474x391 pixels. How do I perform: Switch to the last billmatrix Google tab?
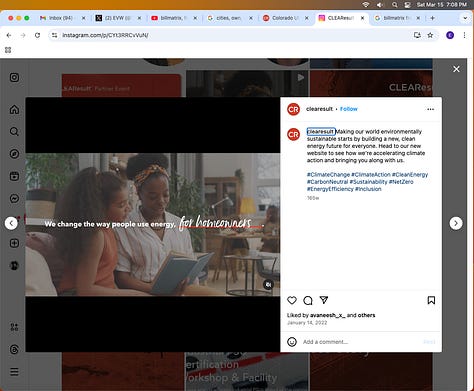click(x=397, y=18)
